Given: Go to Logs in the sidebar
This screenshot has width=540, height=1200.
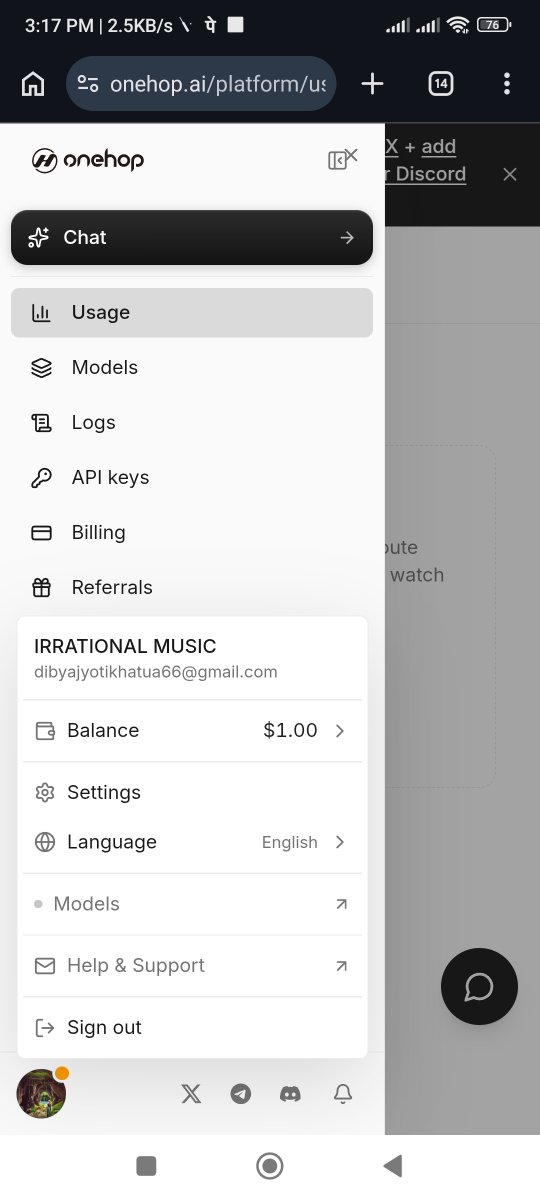Looking at the screenshot, I should pos(192,422).
